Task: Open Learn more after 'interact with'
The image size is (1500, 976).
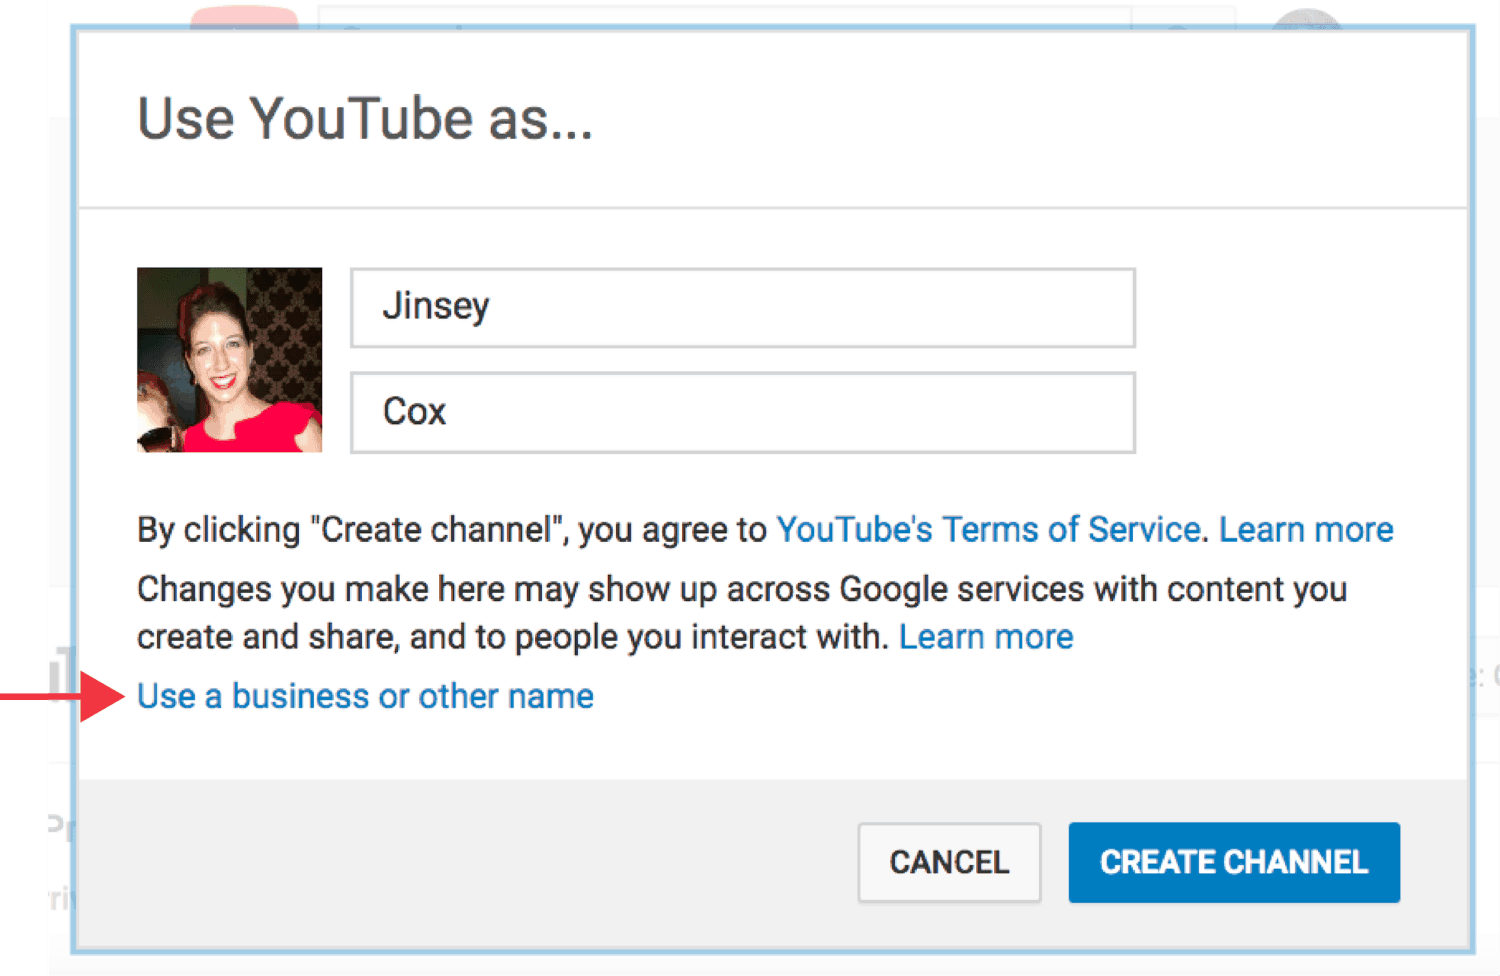Action: [985, 637]
